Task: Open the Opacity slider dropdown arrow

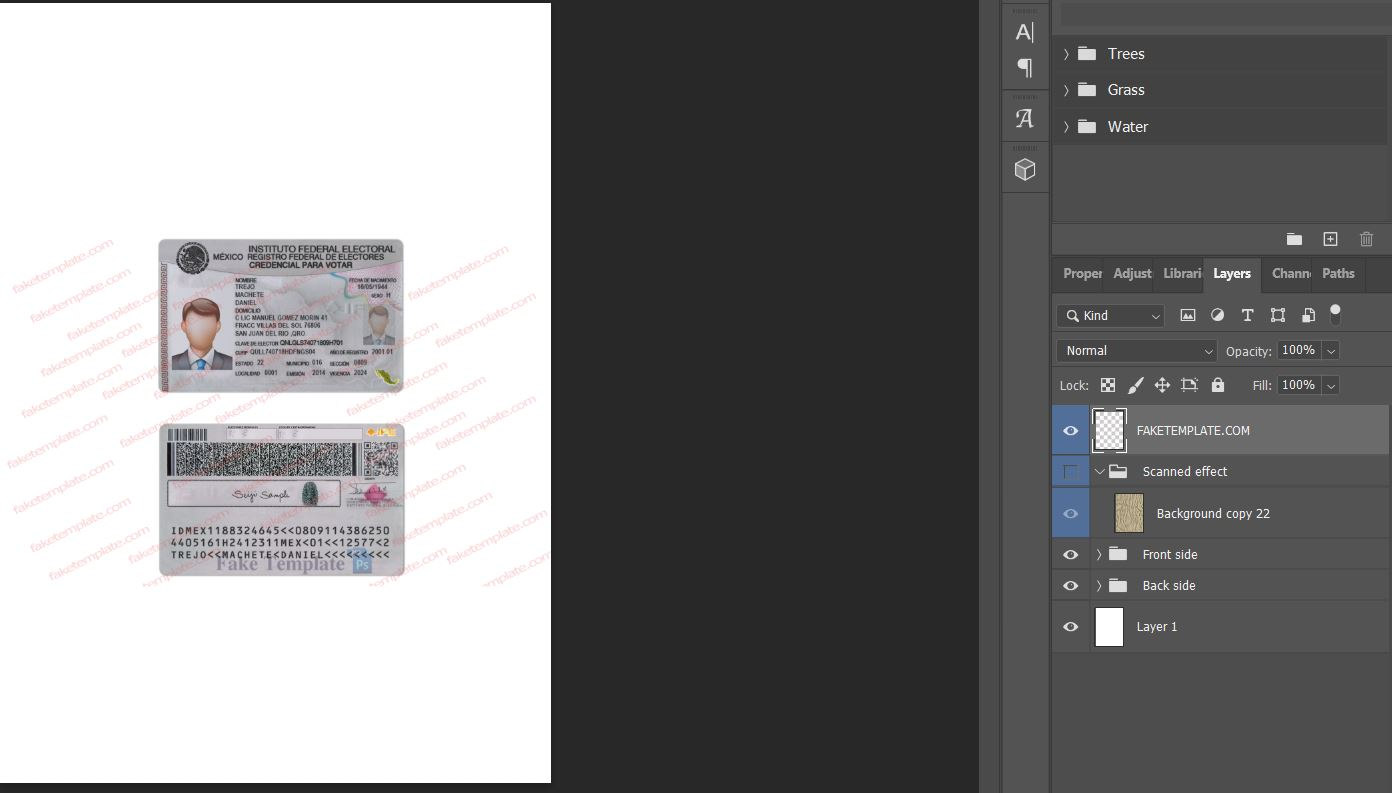Action: coord(1330,351)
